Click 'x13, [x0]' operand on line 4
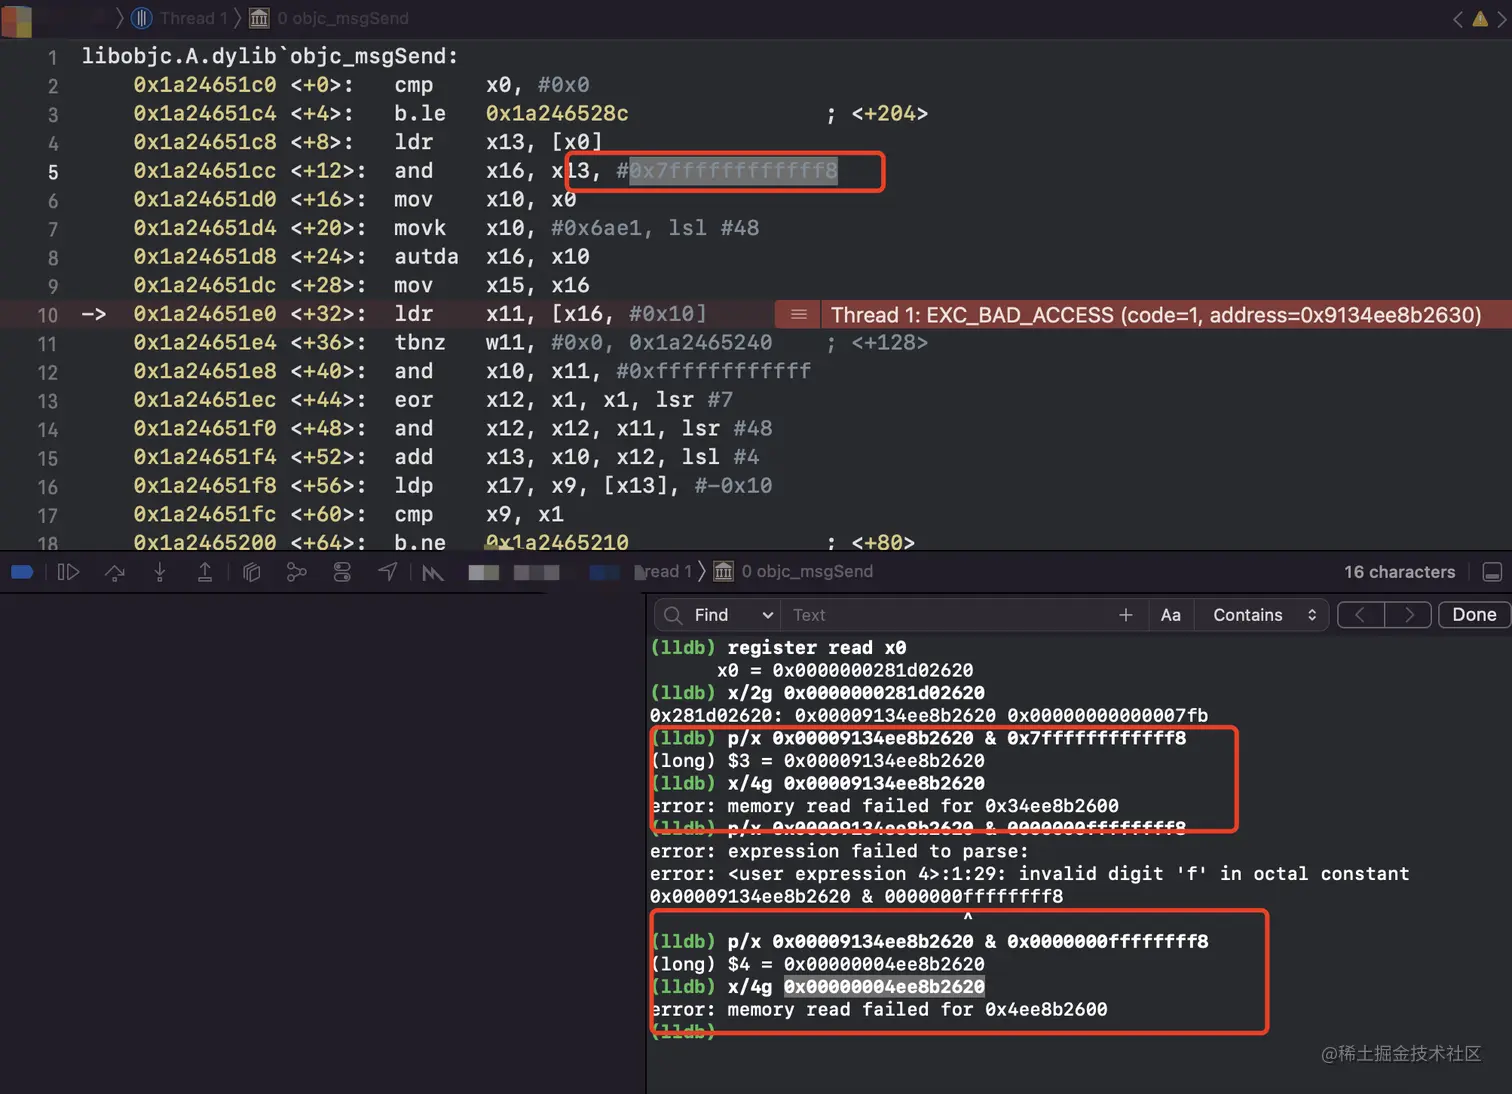The height and width of the screenshot is (1094, 1512). pos(544,142)
